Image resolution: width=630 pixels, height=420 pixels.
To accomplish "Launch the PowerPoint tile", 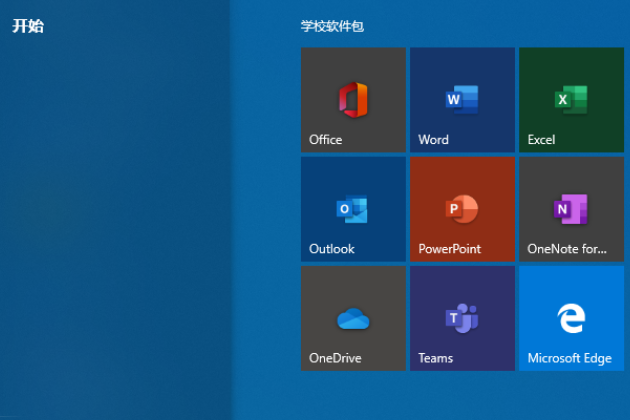I will pyautogui.click(x=462, y=209).
